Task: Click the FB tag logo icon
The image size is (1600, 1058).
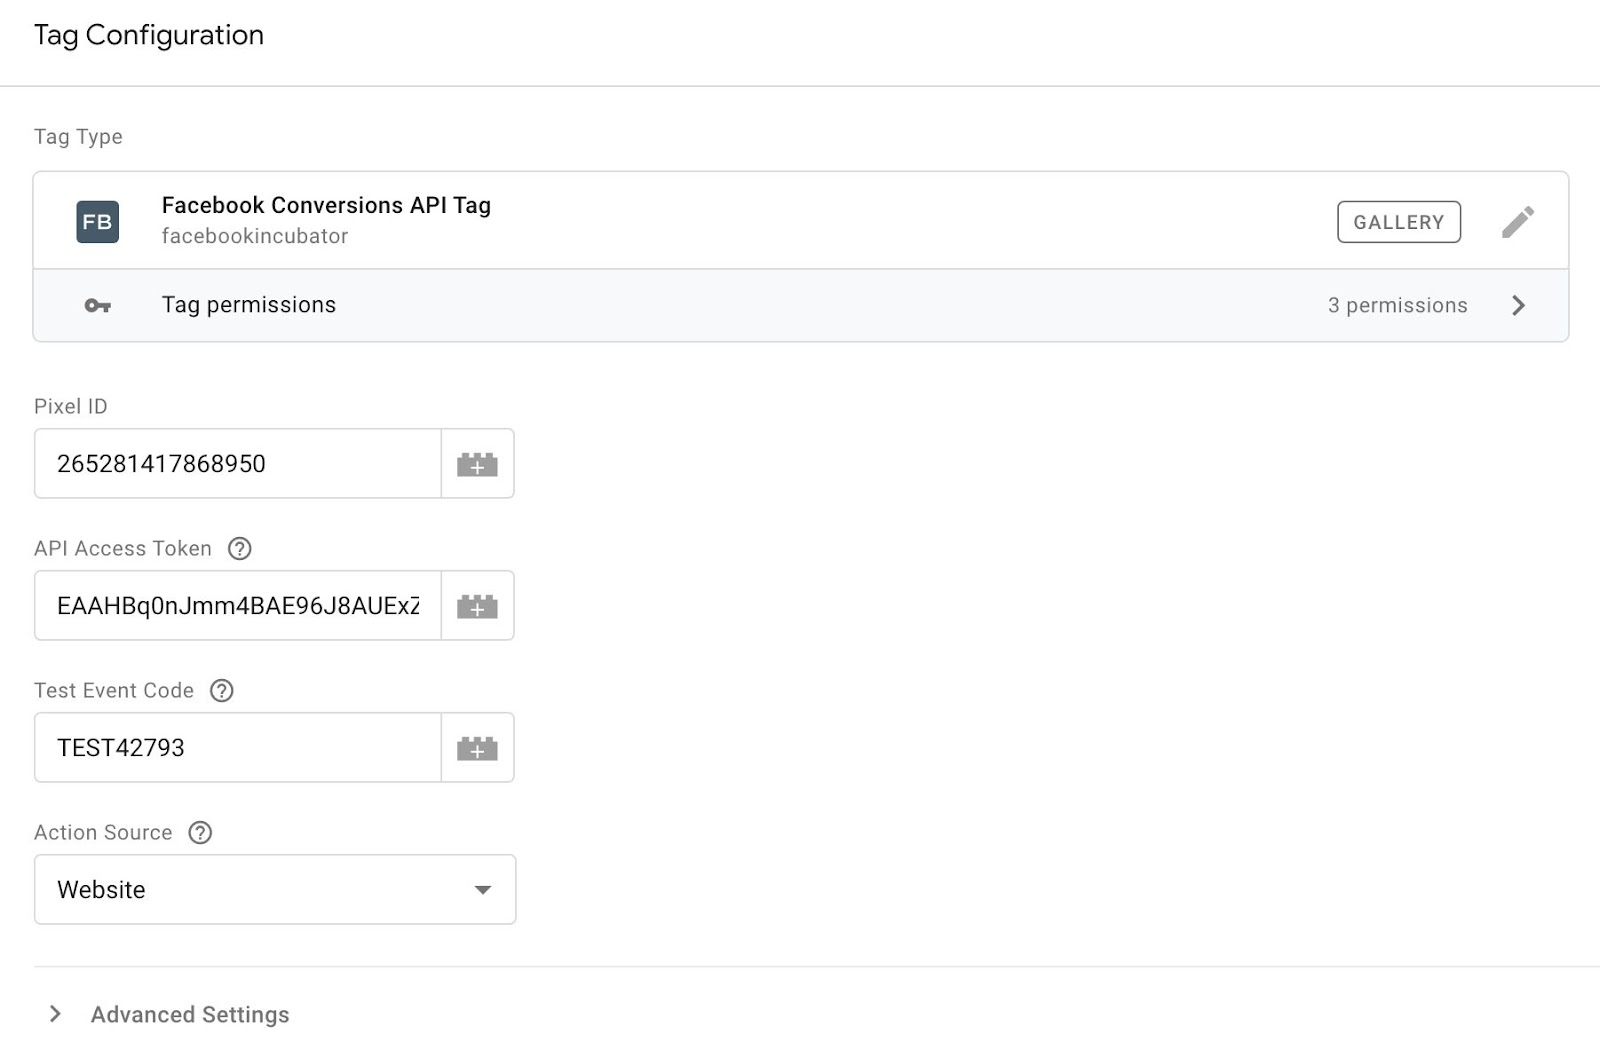Action: (97, 222)
